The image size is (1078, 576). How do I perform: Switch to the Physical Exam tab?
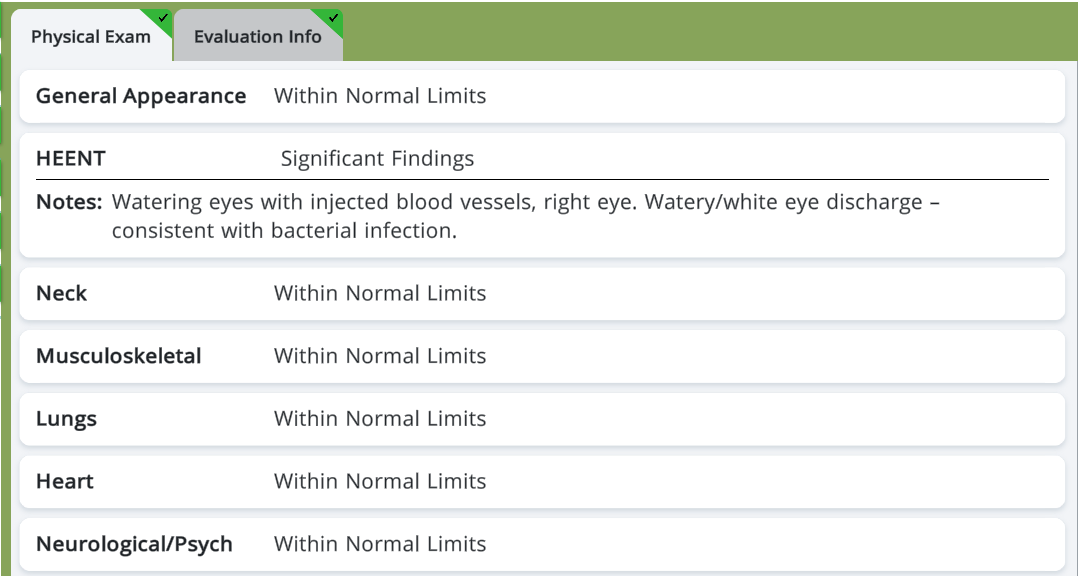coord(90,37)
